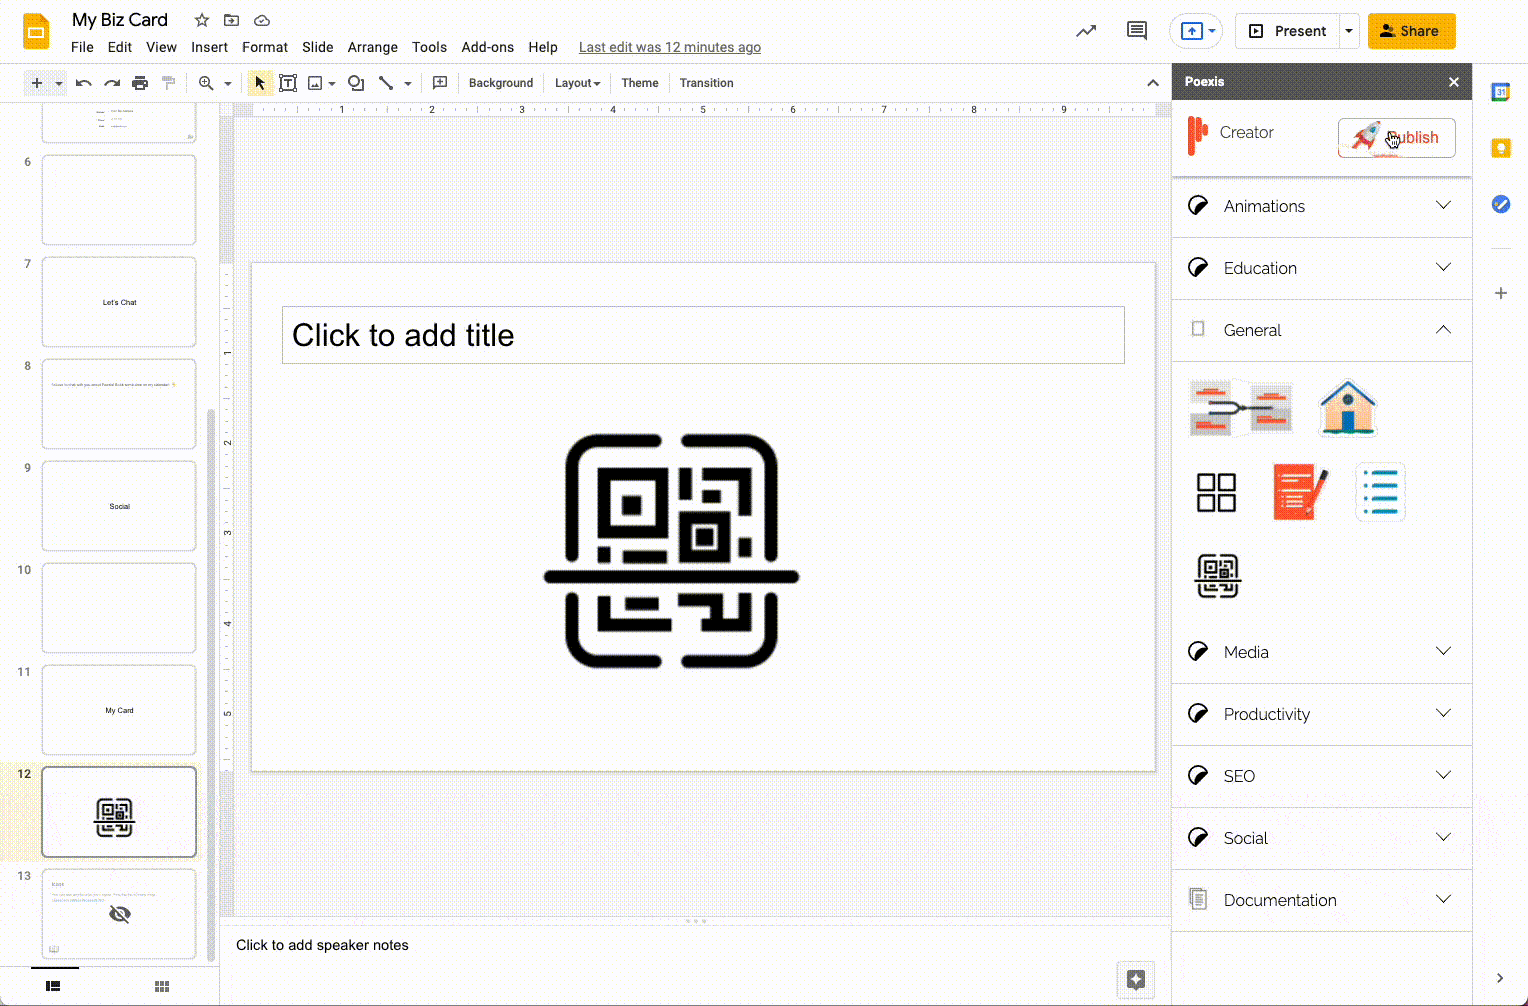
Task: Open the Layout dropdown
Action: coord(578,83)
